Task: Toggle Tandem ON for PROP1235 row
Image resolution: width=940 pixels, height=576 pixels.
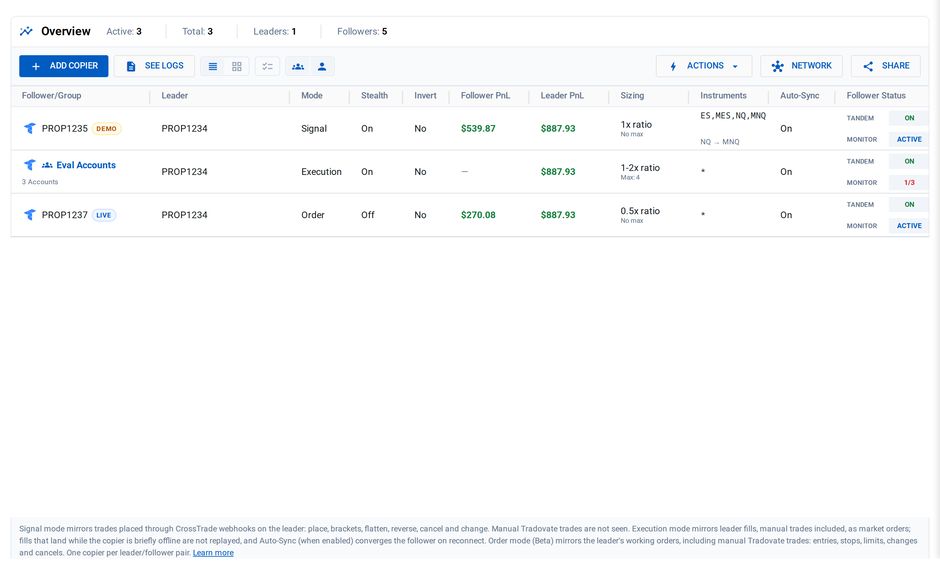Action: (x=909, y=118)
